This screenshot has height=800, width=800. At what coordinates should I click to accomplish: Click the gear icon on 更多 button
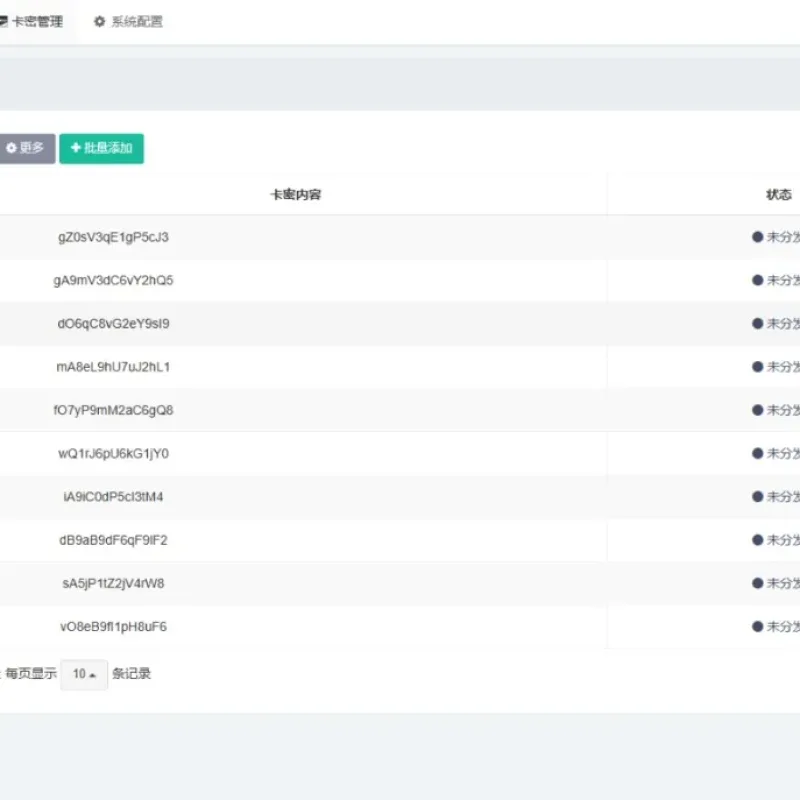[x=11, y=148]
